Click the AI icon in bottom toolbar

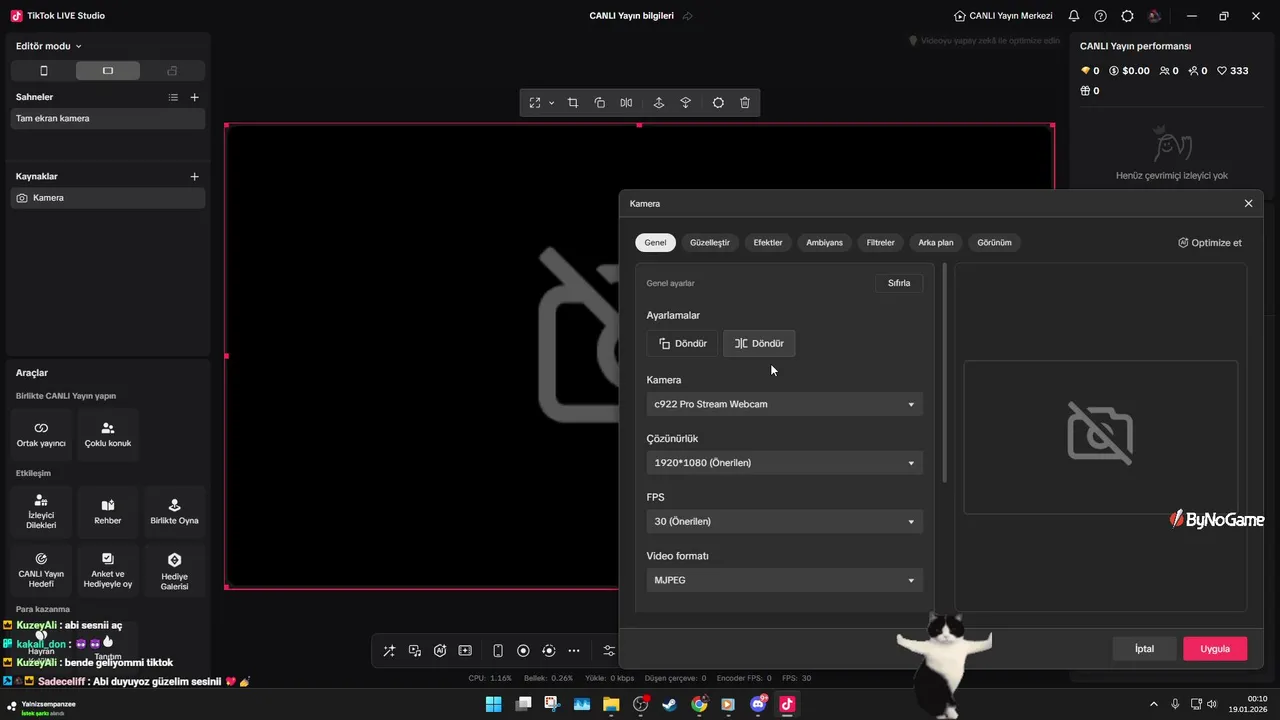coord(440,651)
